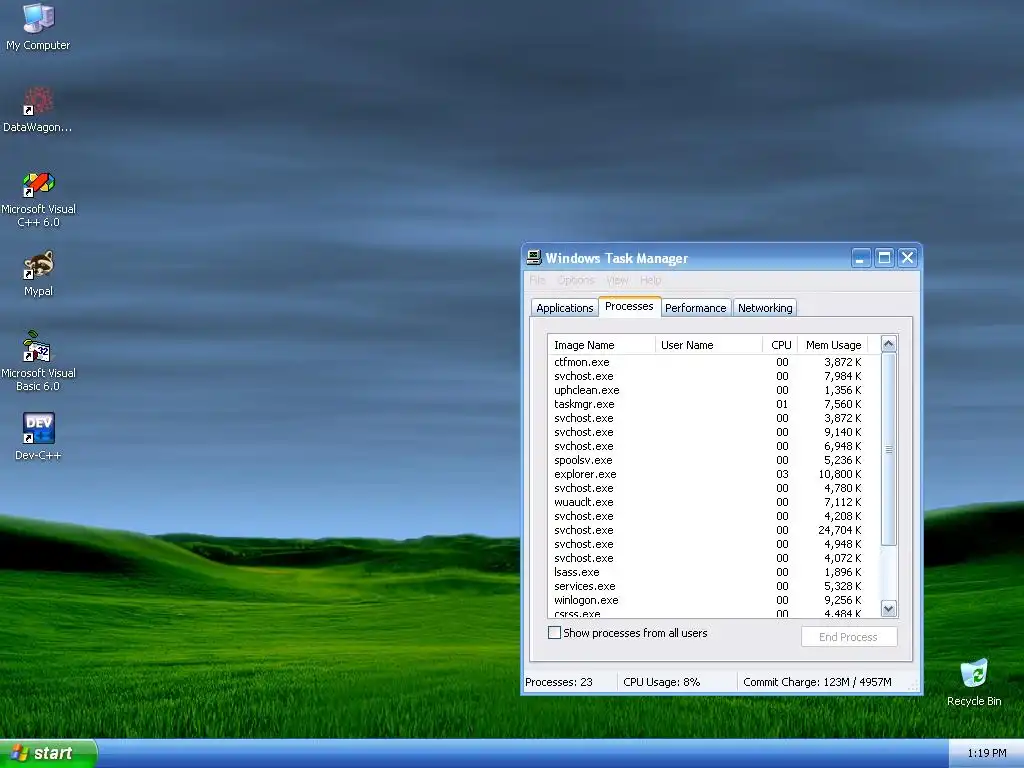Switch to the Networking tab
Screen dimensions: 1024x768
pyautogui.click(x=765, y=308)
